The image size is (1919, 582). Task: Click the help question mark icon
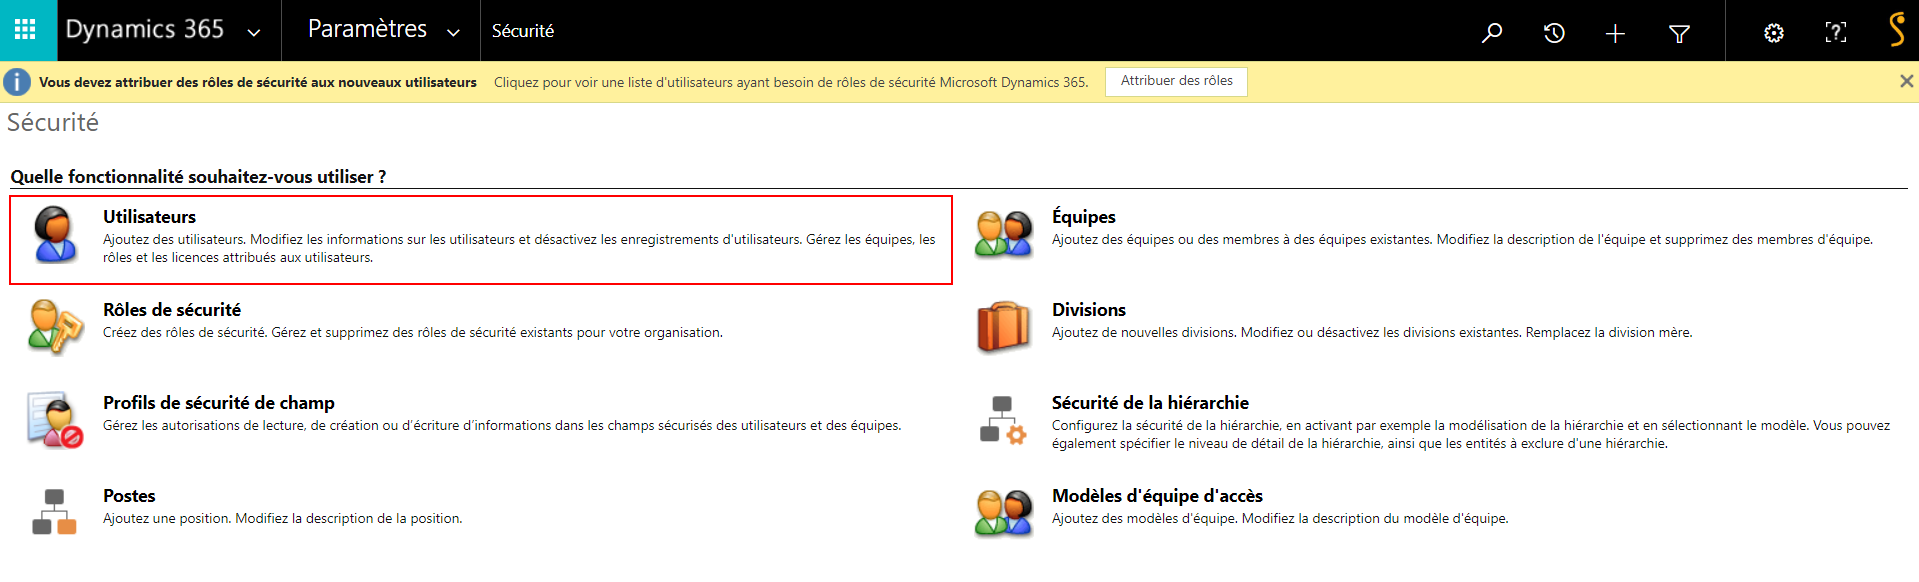(1836, 33)
